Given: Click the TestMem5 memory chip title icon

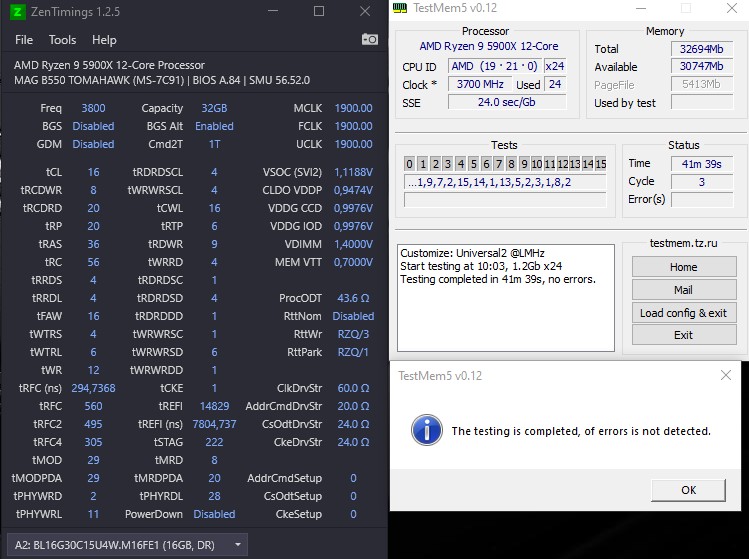Looking at the screenshot, I should tap(399, 8).
